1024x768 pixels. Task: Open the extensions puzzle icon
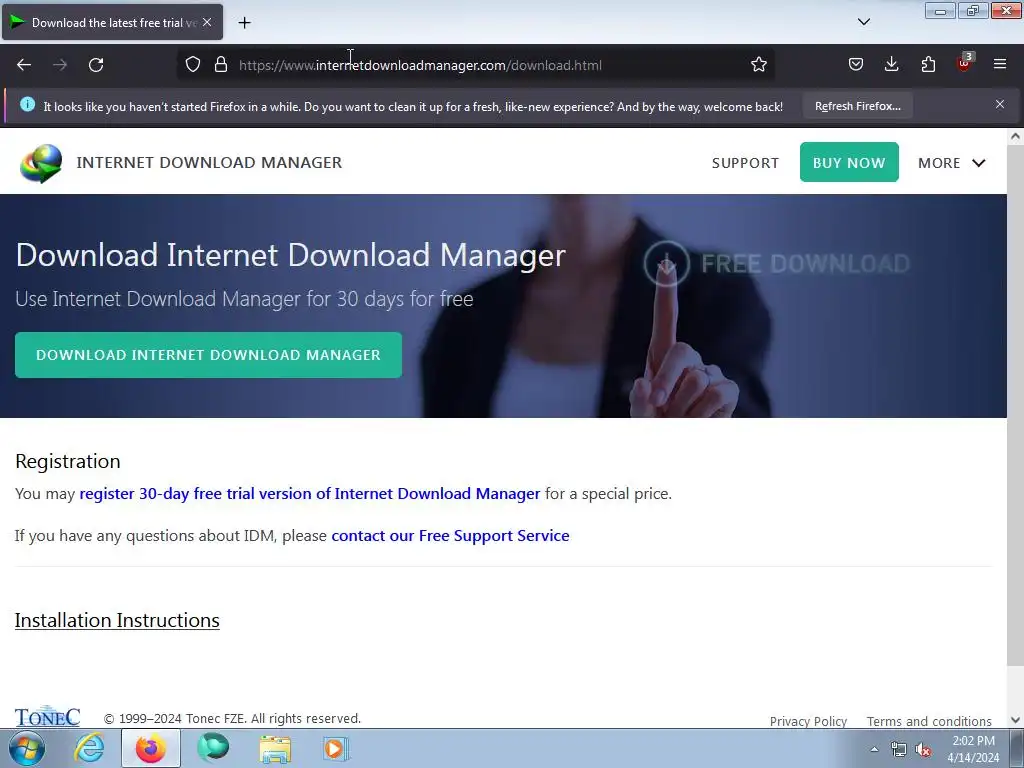tap(928, 65)
